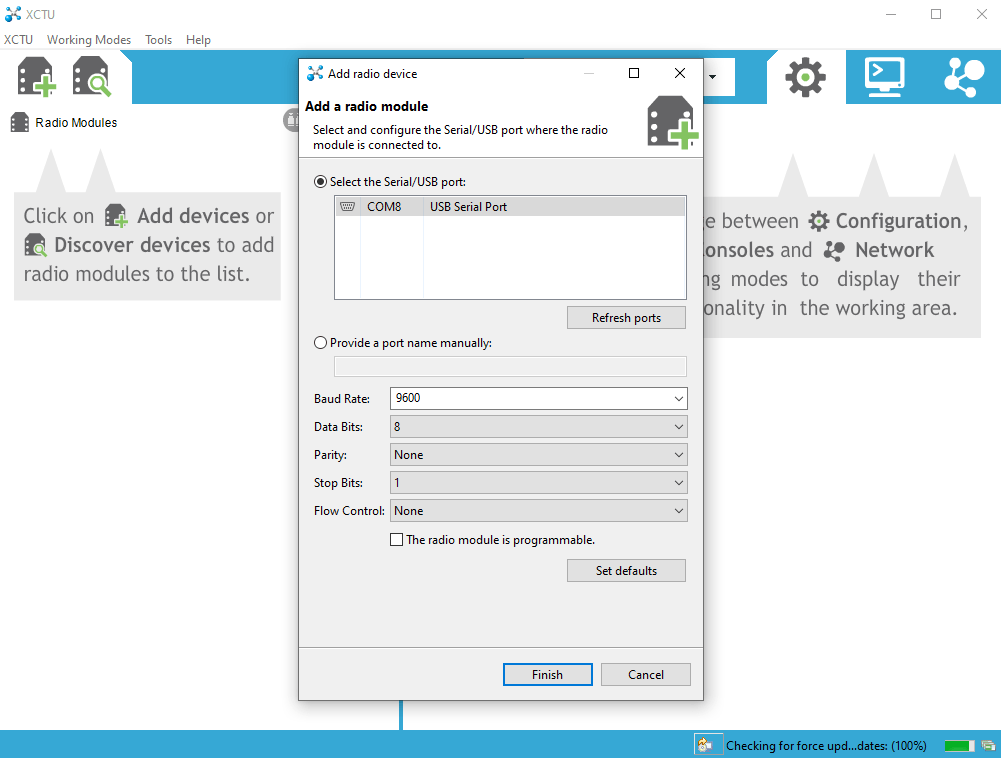The width and height of the screenshot is (1001, 758).
Task: Click the Discover devices magnifier icon in the toolbar
Action: pyautogui.click(x=91, y=77)
